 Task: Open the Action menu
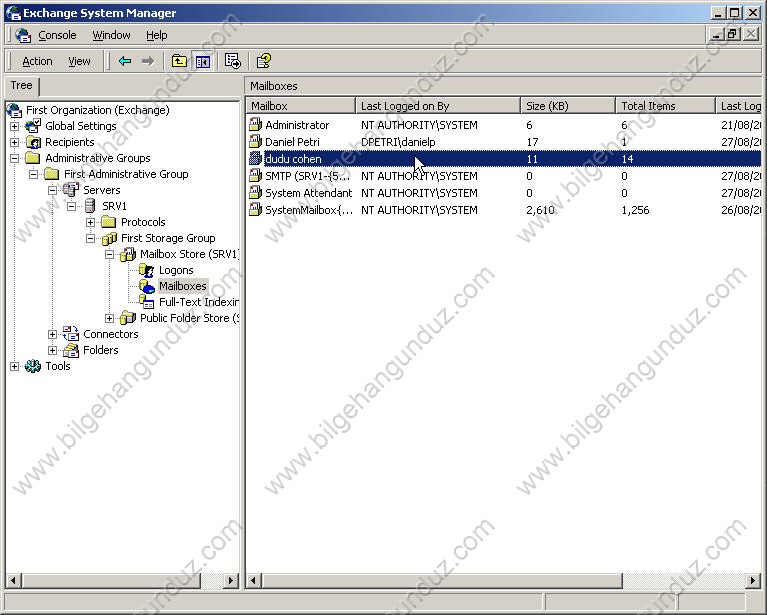click(x=37, y=61)
